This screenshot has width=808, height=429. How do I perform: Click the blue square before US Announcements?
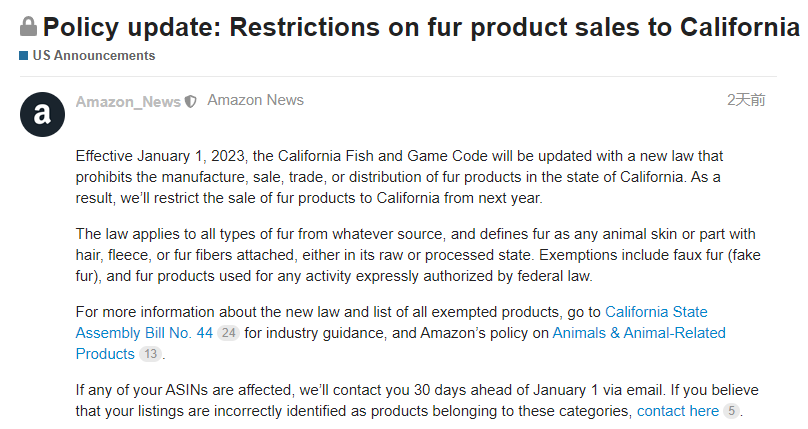coord(24,56)
